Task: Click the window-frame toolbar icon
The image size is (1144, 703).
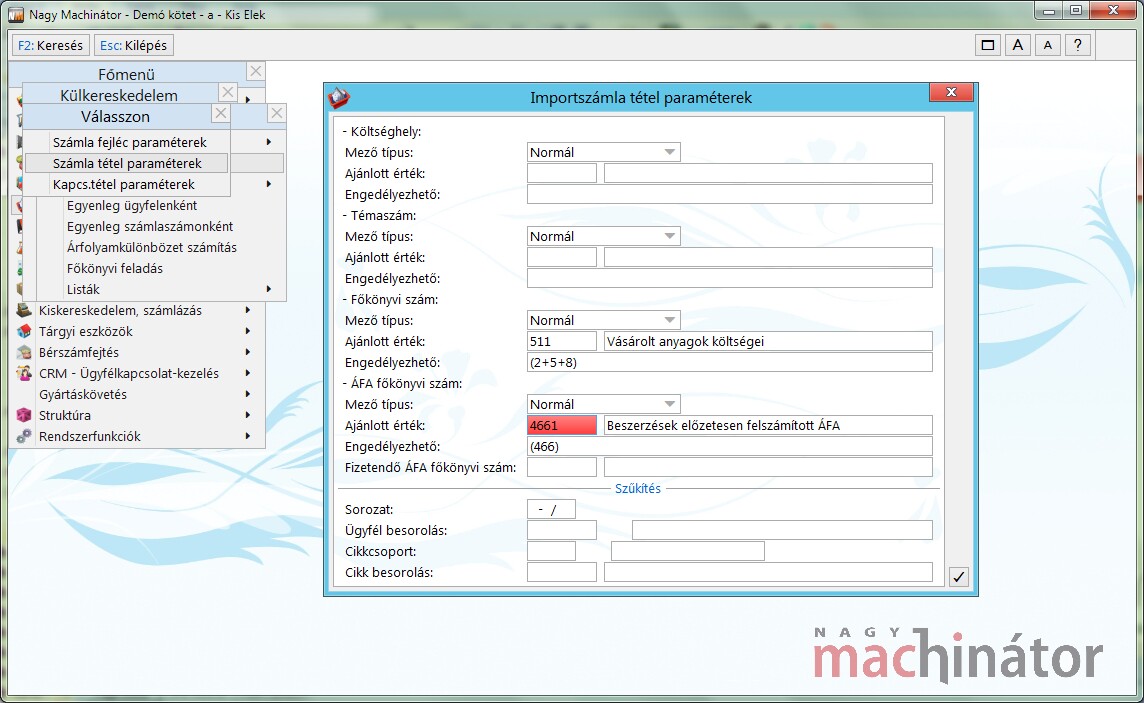Action: [988, 45]
